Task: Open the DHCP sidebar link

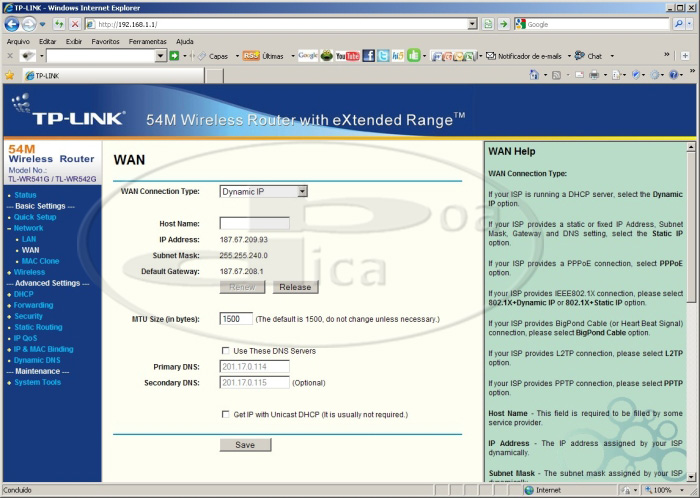Action: point(24,294)
